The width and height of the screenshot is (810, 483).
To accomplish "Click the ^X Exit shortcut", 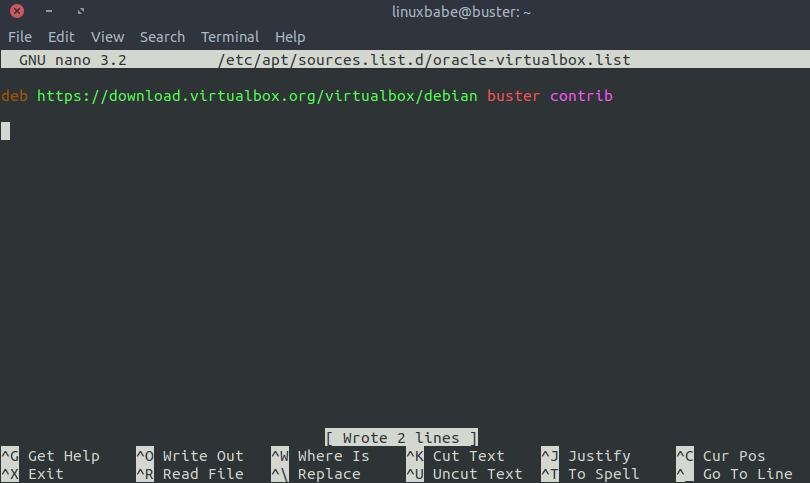I will [32, 474].
